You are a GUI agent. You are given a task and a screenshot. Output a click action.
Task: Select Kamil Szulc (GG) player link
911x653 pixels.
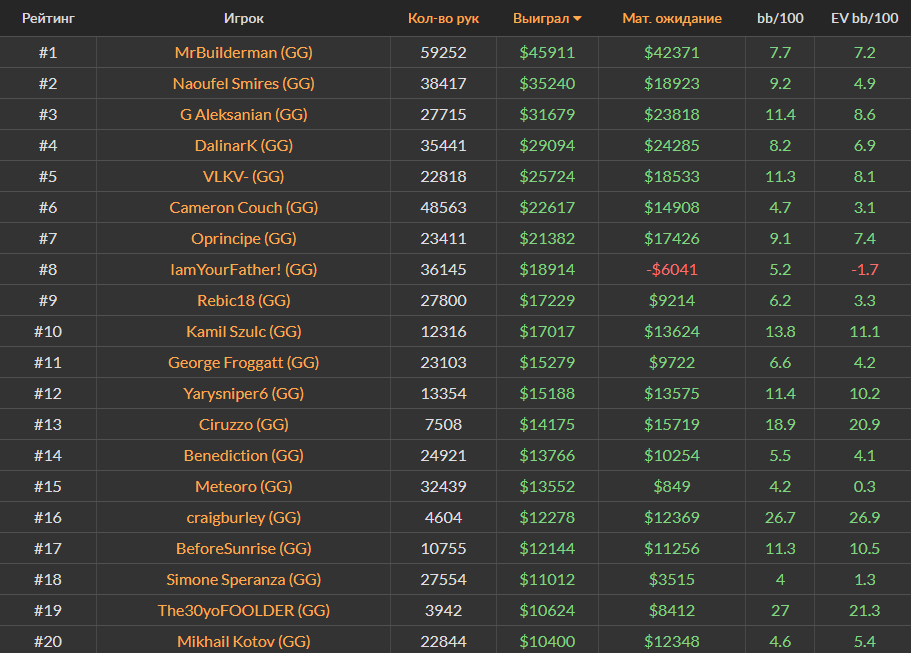244,331
